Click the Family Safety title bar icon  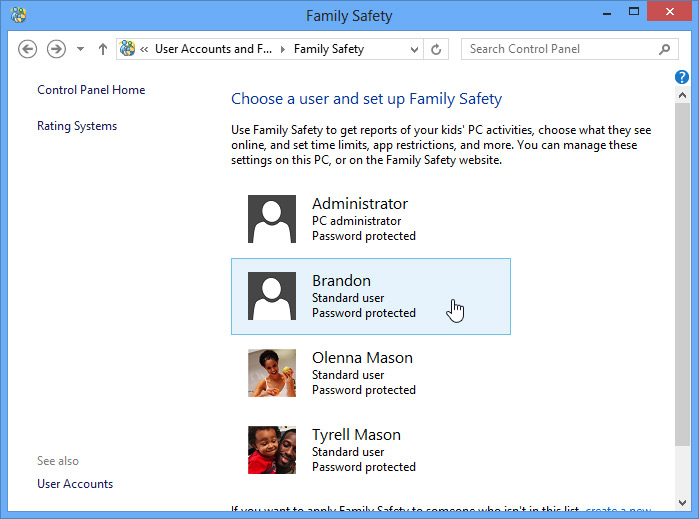pos(17,15)
